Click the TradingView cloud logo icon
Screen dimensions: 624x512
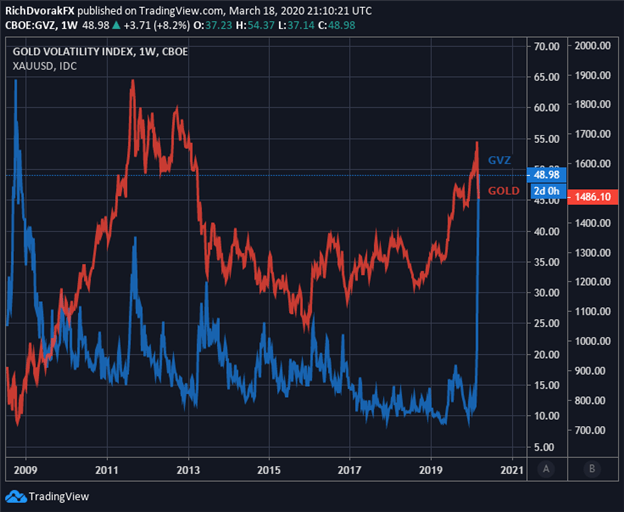tap(16, 496)
